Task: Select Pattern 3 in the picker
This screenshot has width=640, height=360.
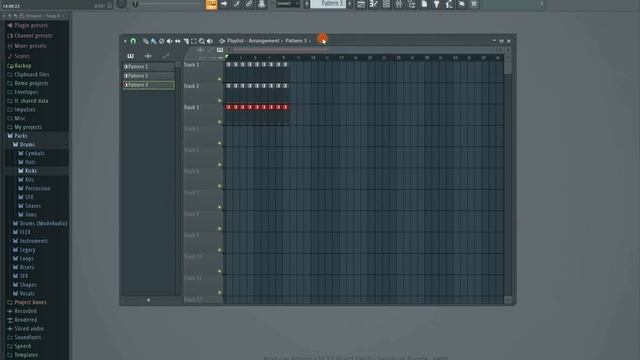Action: point(149,85)
